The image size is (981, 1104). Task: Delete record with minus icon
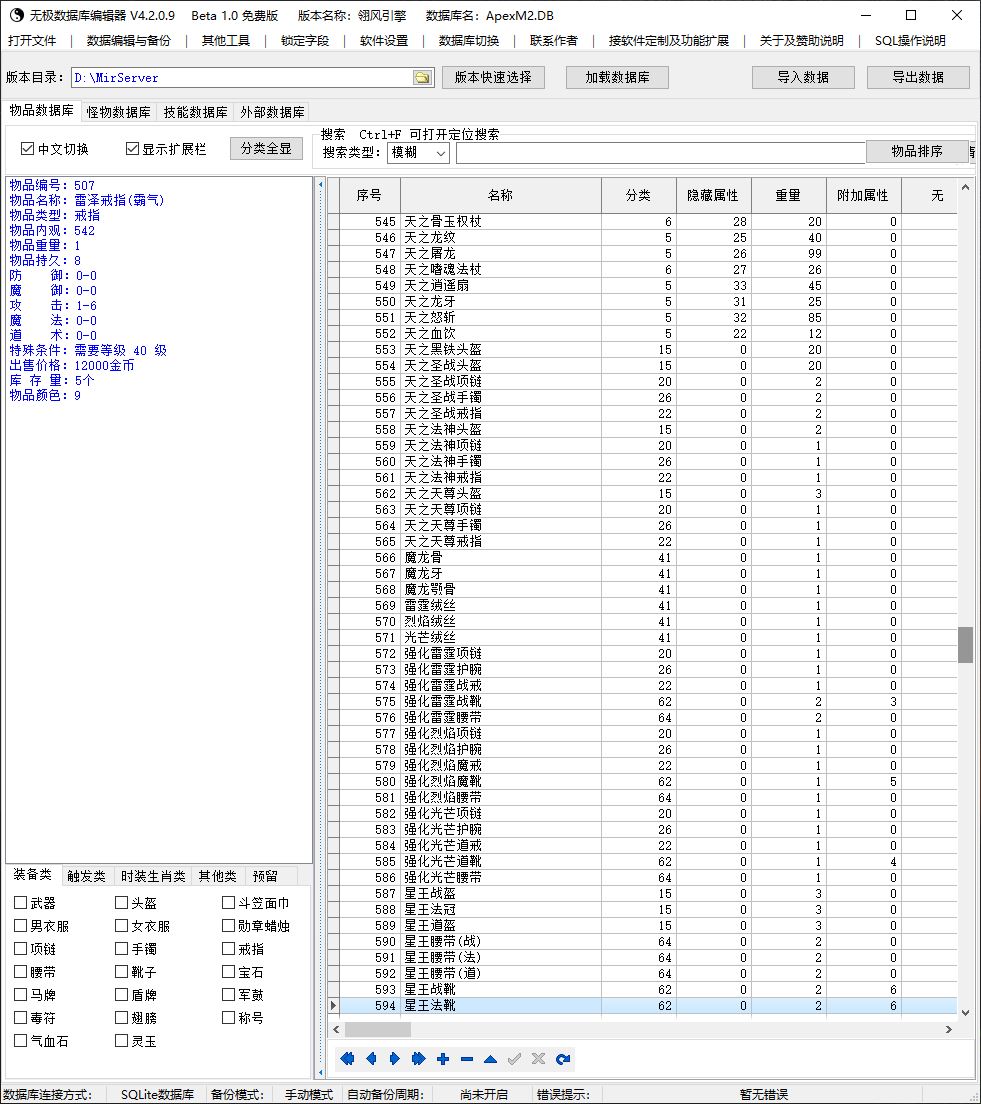pyautogui.click(x=466, y=1058)
